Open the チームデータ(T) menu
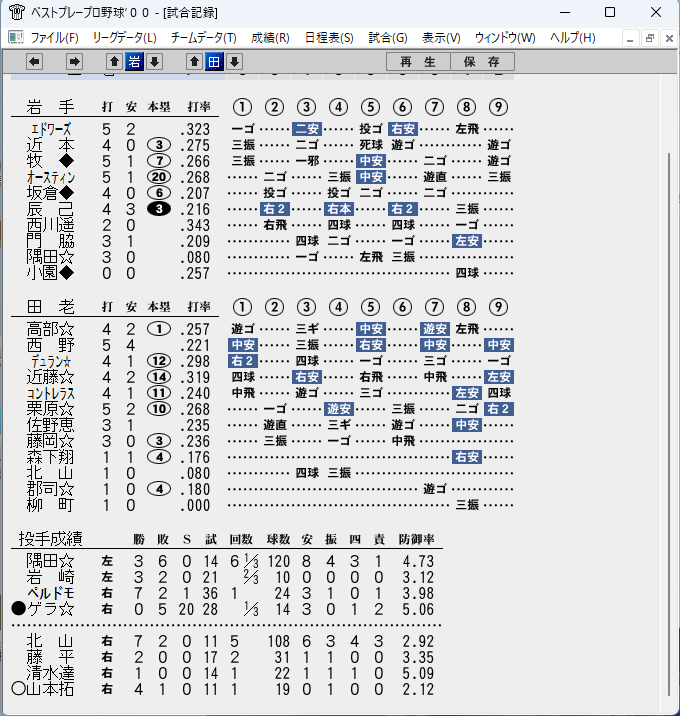The image size is (680, 716). (x=204, y=37)
